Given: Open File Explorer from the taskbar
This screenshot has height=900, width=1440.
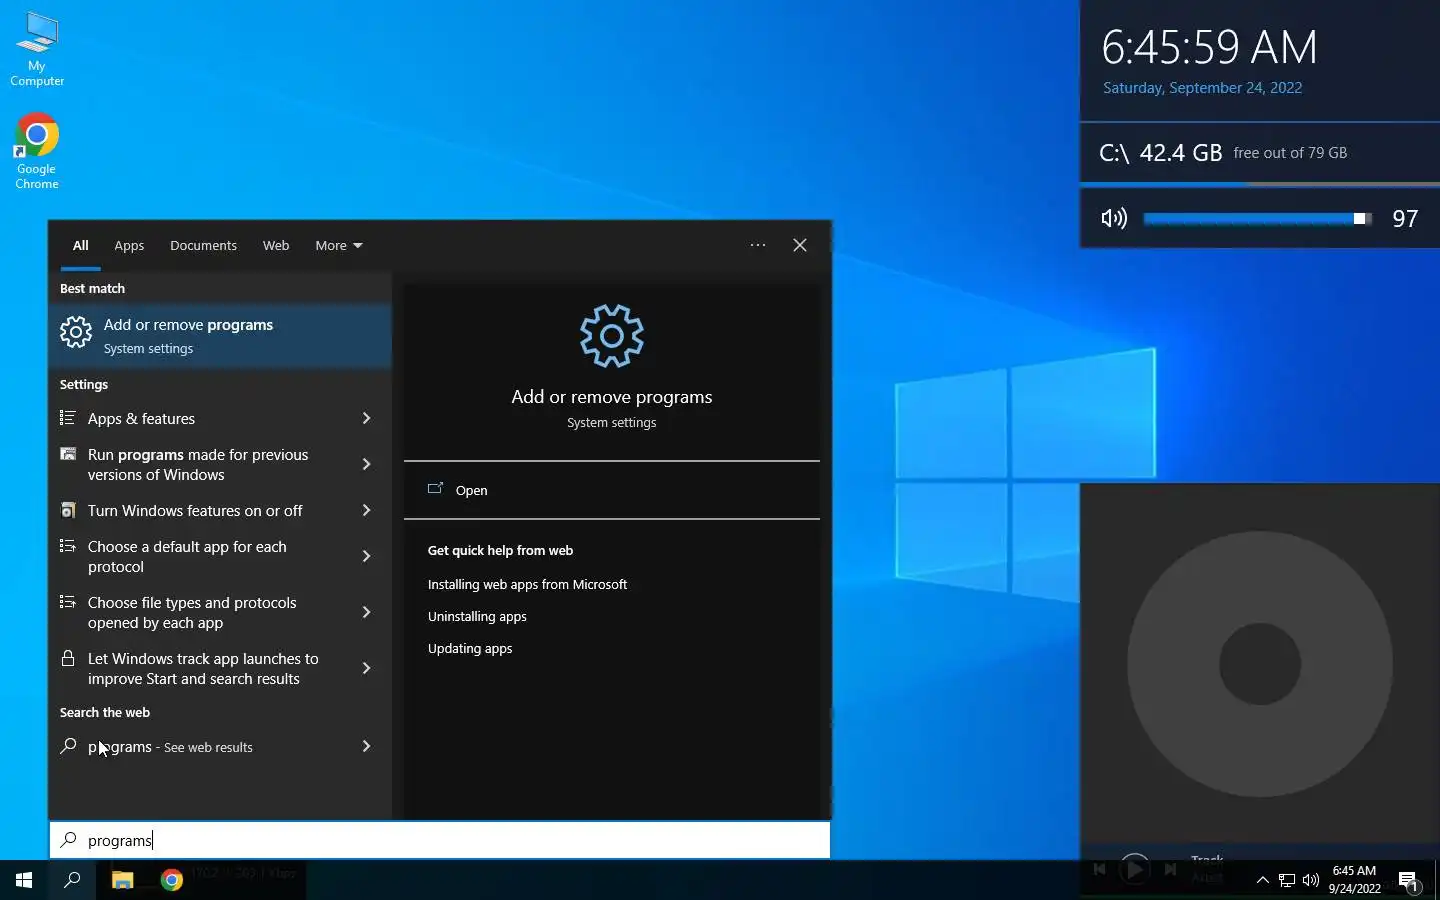Looking at the screenshot, I should tap(122, 880).
